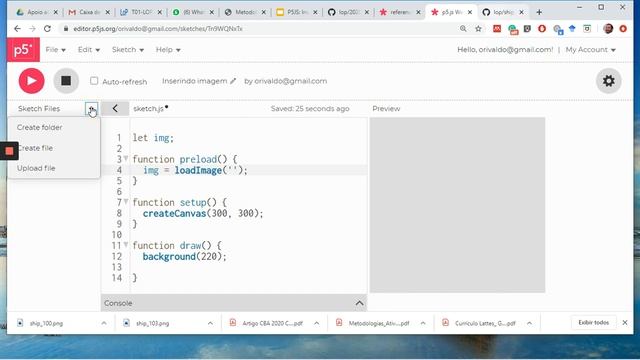Switch to the last GitHub lop/ship tab
The width and height of the screenshot is (640, 360).
pyautogui.click(x=503, y=12)
